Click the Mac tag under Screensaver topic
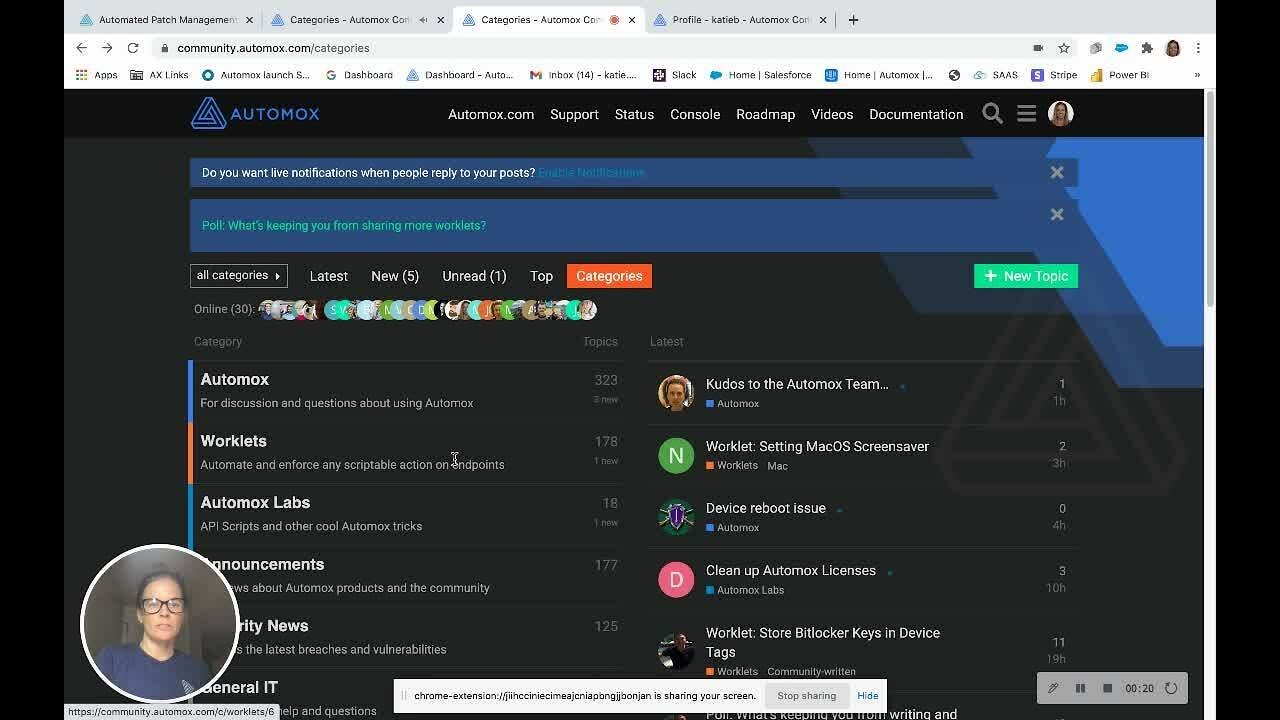The height and width of the screenshot is (720, 1280). point(777,466)
